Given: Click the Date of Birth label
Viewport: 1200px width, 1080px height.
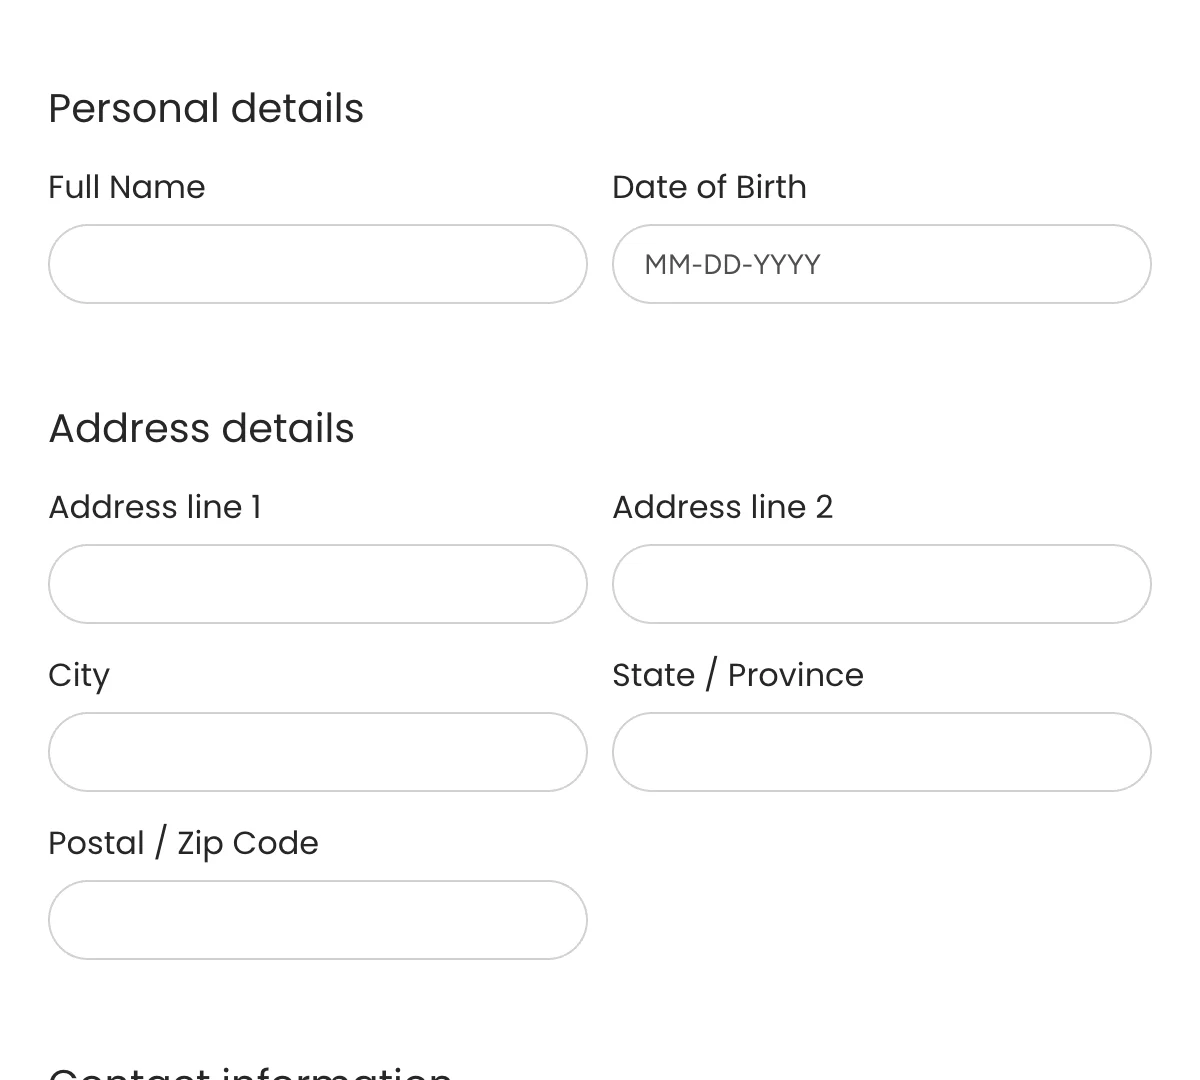Looking at the screenshot, I should click(x=709, y=187).
